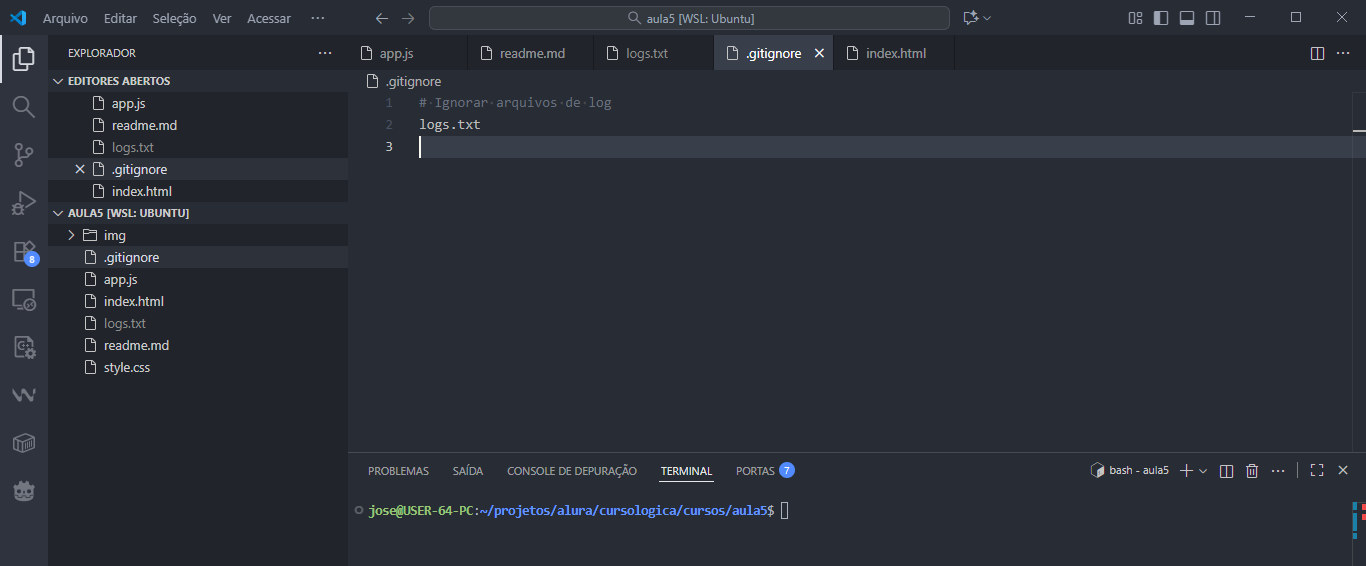Close the terminal panel

tap(1343, 471)
